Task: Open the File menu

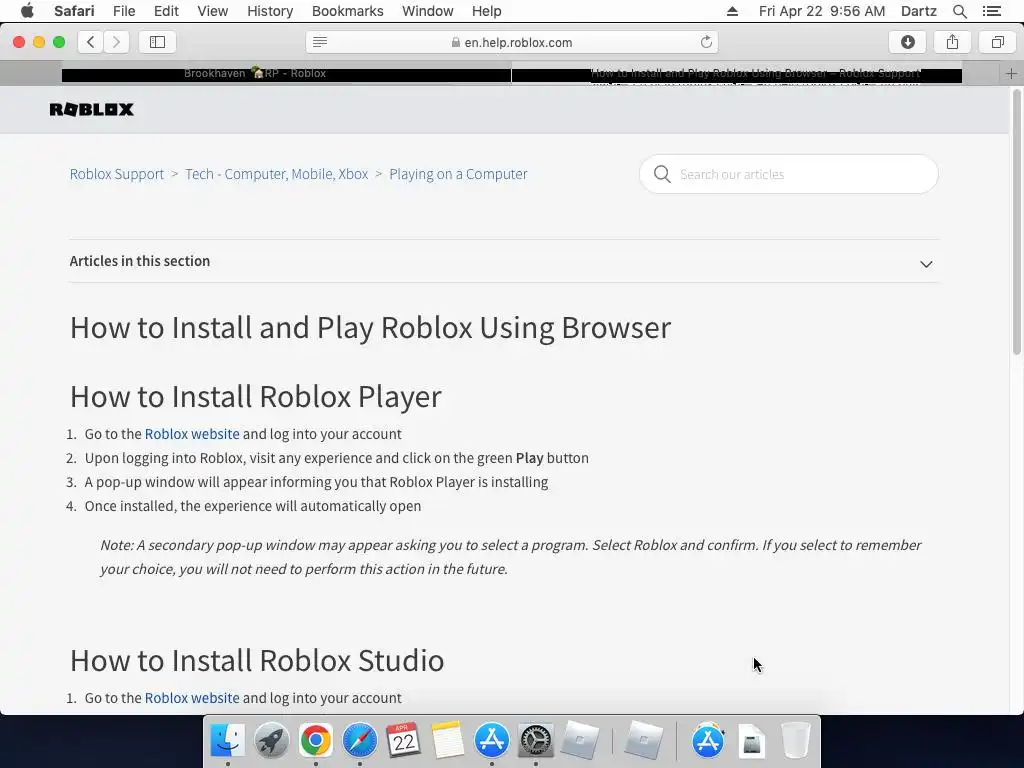Action: [124, 11]
